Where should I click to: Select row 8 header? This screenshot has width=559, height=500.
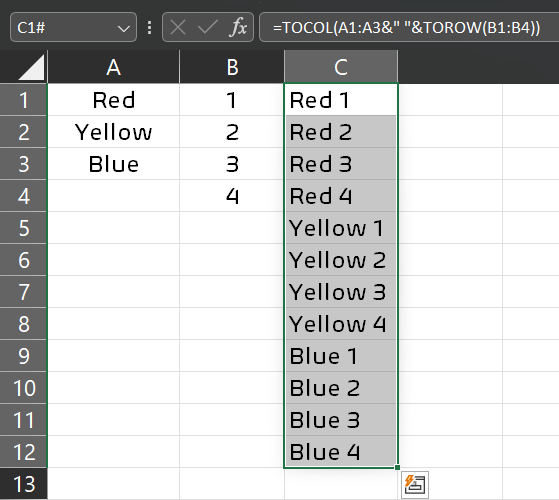[24, 324]
